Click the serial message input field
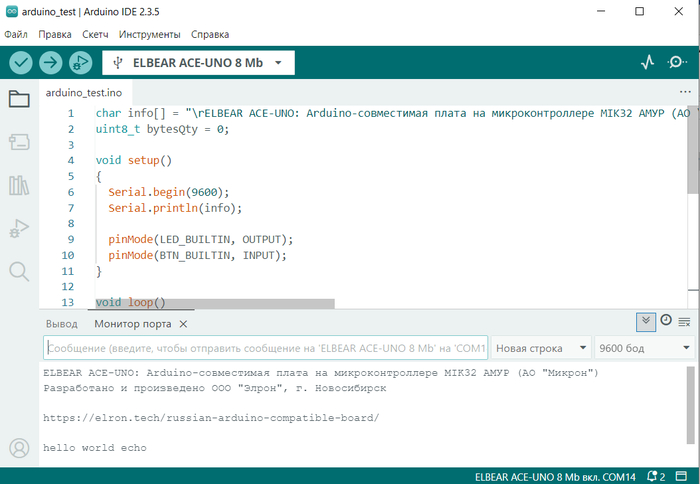 [265, 348]
